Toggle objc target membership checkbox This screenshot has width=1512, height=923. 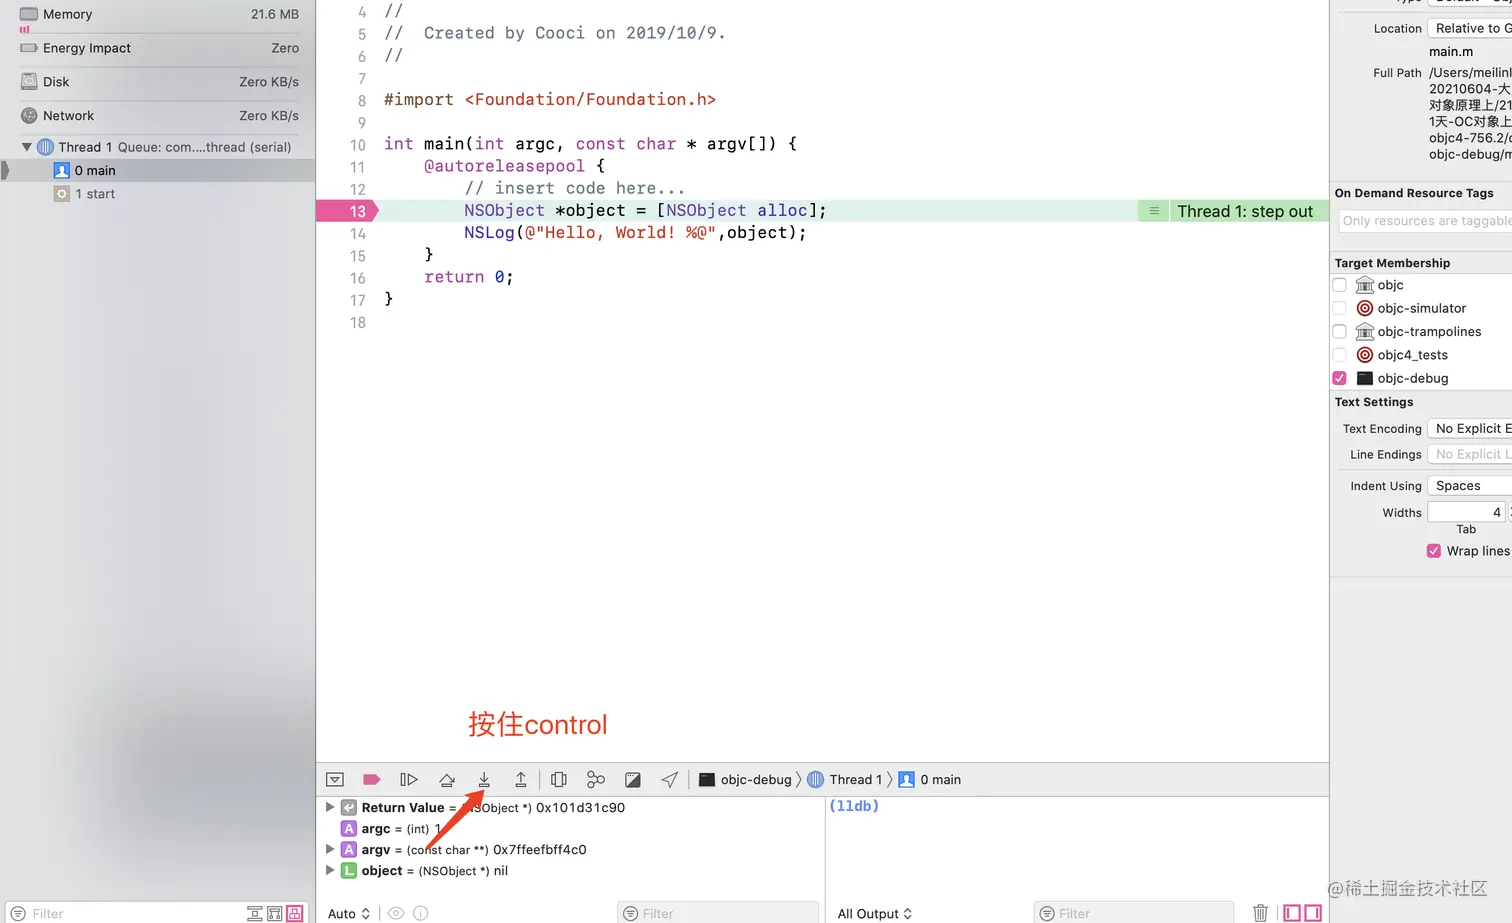1339,285
